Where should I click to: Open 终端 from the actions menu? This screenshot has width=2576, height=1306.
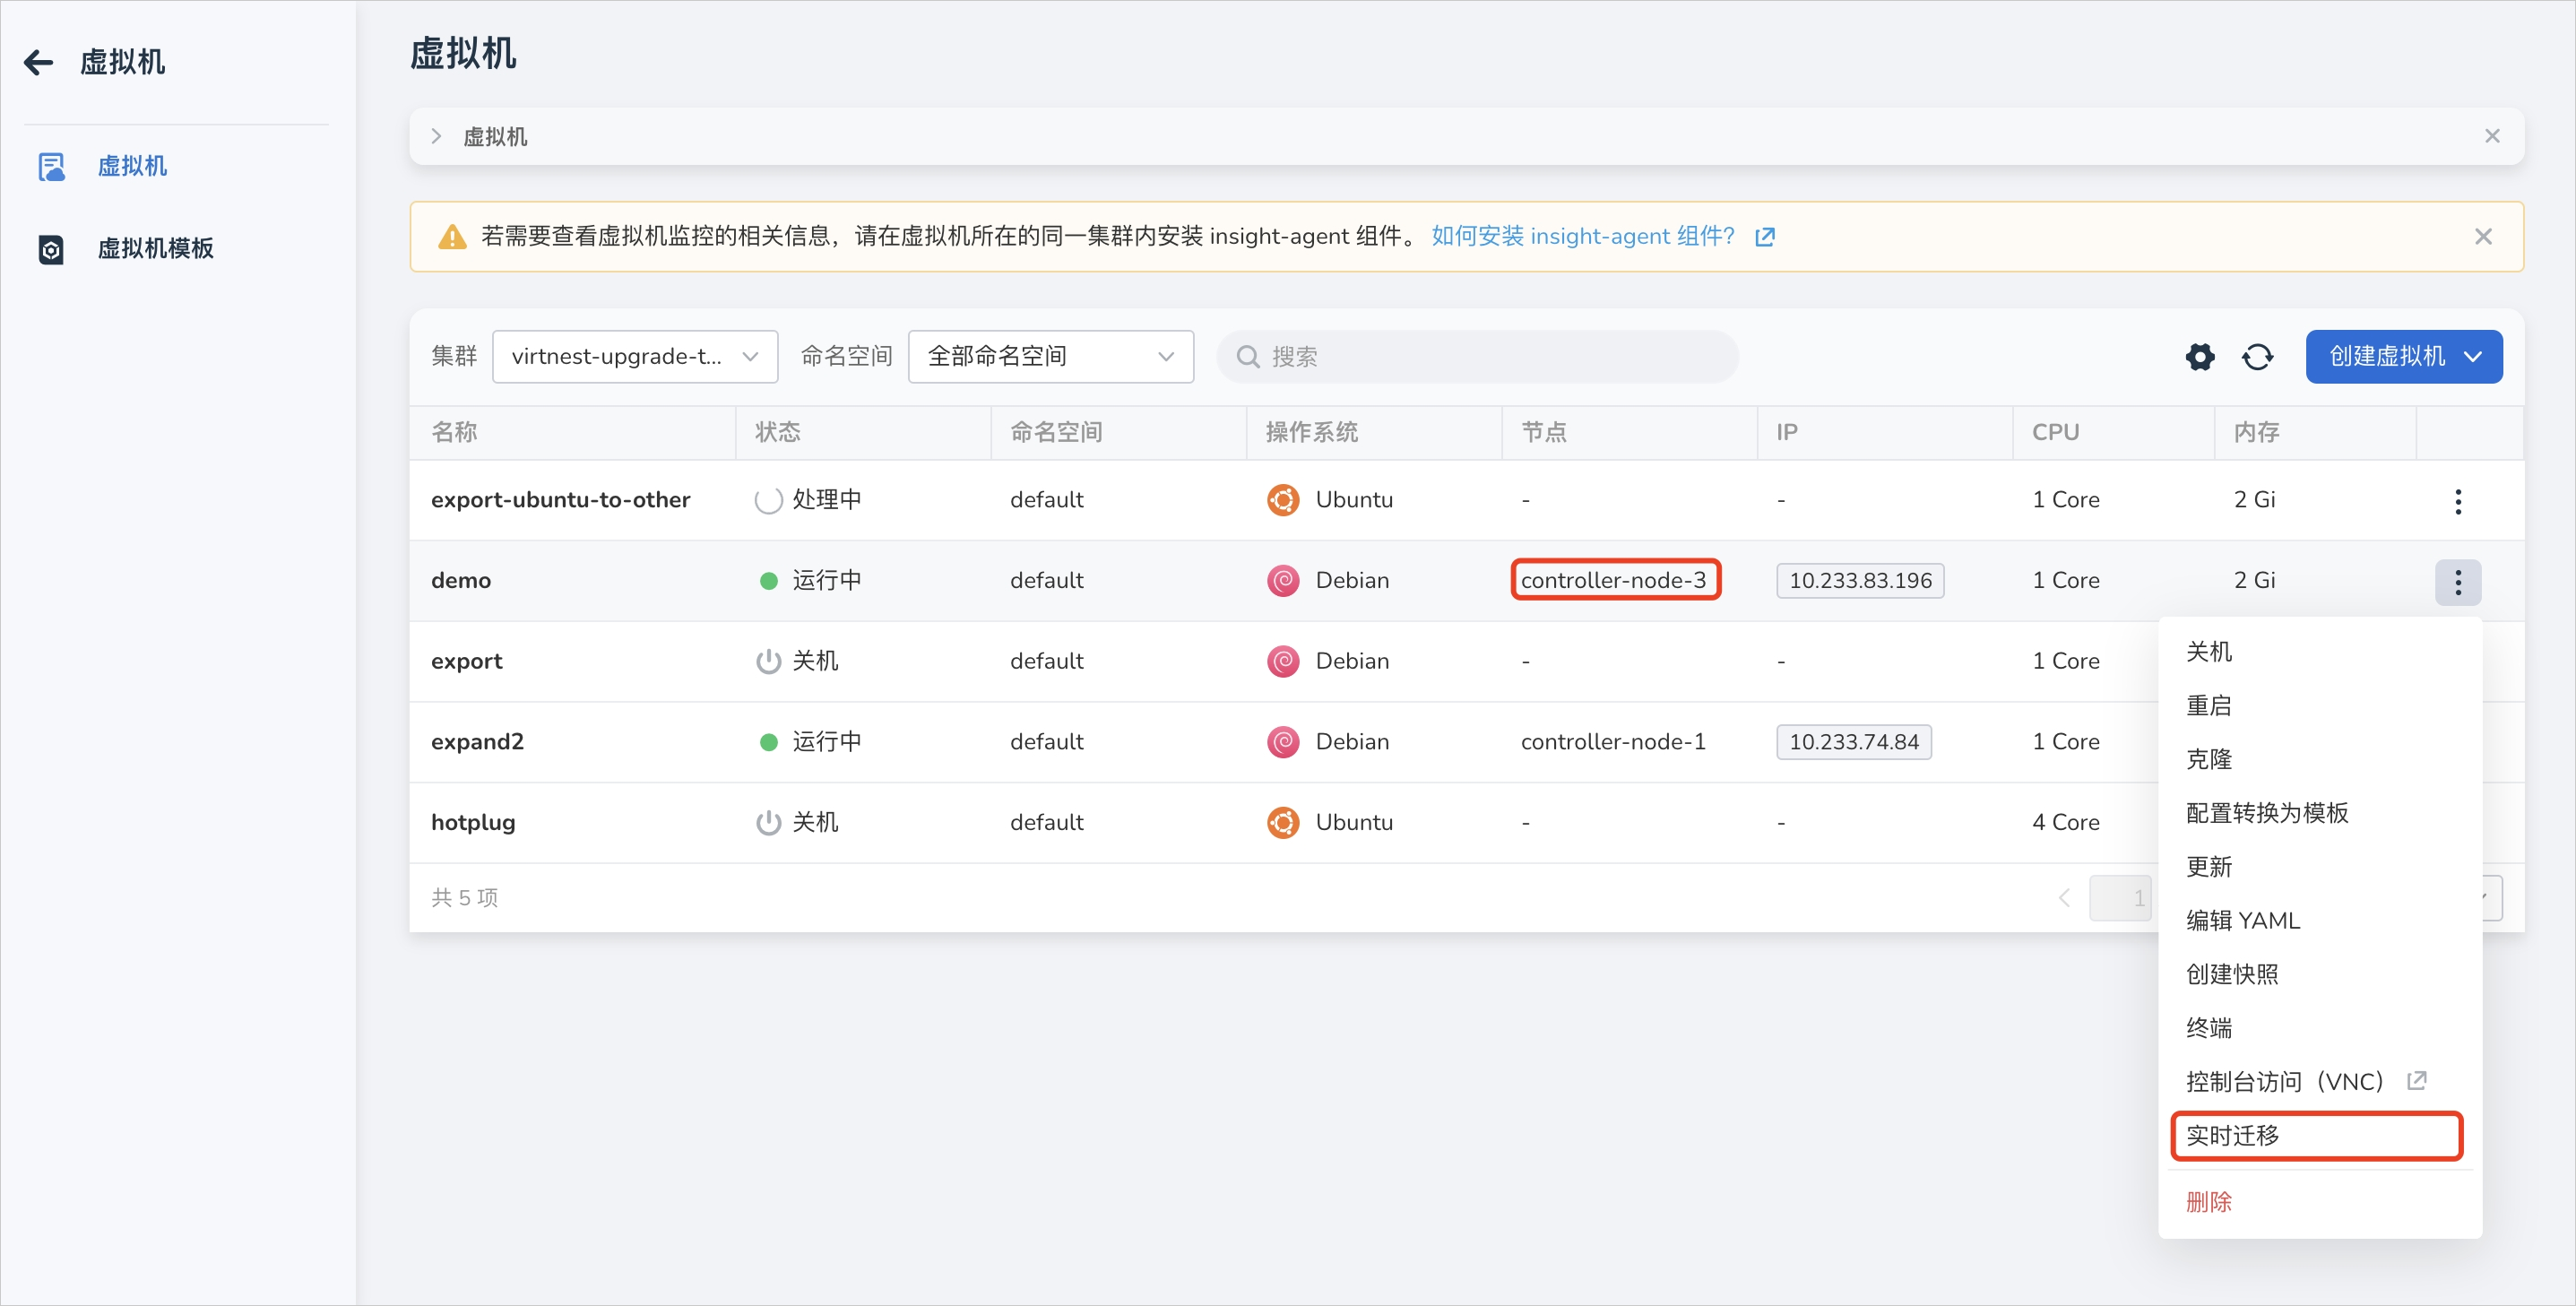pyautogui.click(x=2319, y=1028)
